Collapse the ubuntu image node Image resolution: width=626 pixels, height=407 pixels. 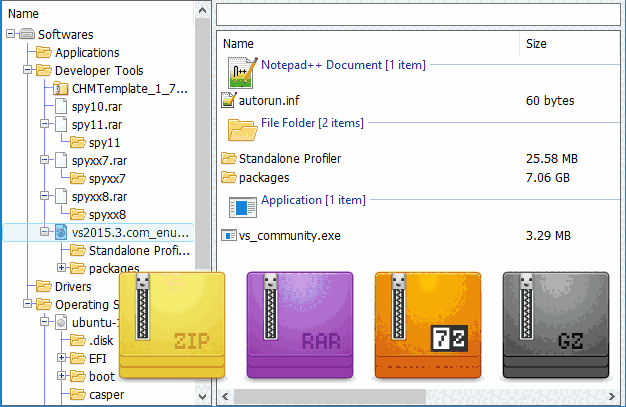click(45, 322)
